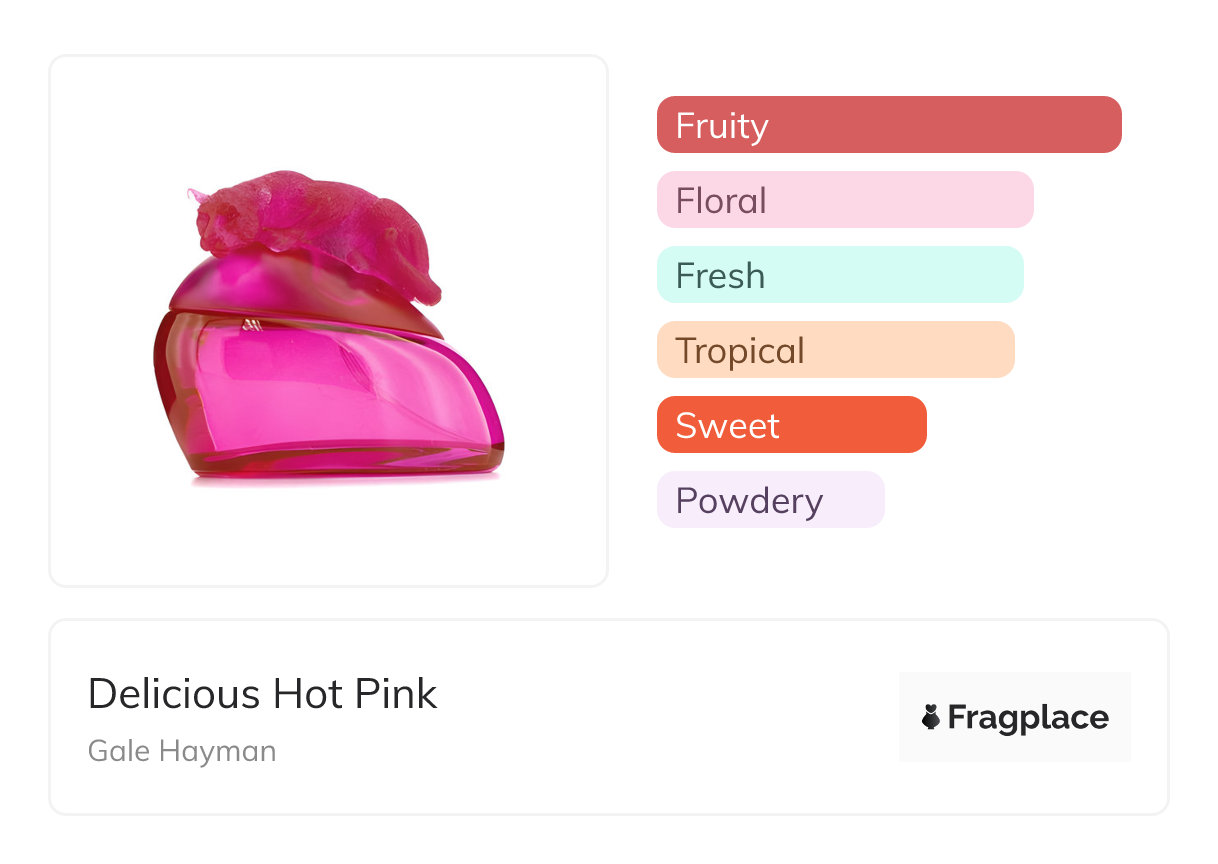This screenshot has width=1218, height=864.
Task: Click the word Fruity in the top bar
Action: 722,126
